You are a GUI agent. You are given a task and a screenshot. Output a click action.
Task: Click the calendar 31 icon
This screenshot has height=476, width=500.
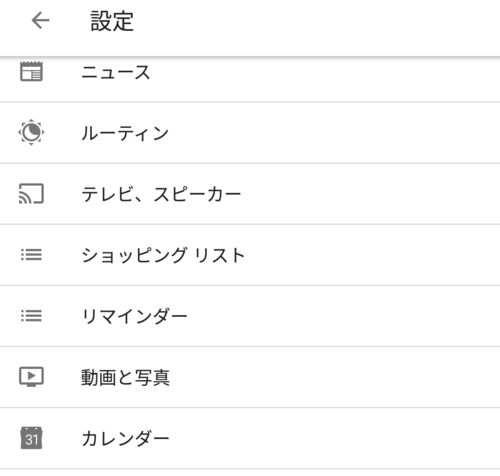pos(31,438)
